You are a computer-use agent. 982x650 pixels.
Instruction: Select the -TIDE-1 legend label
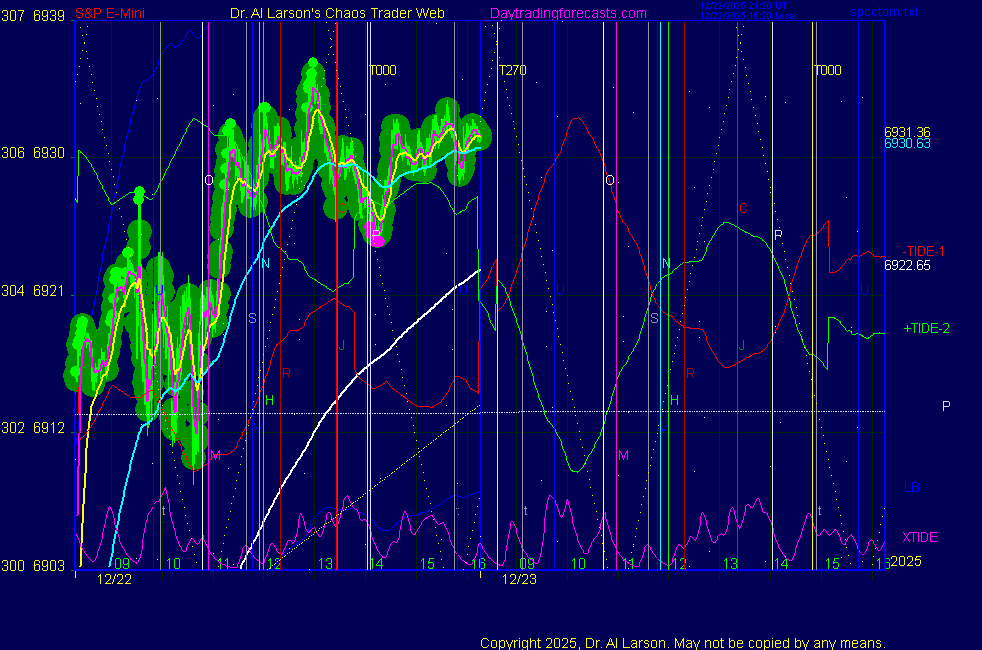pos(924,250)
